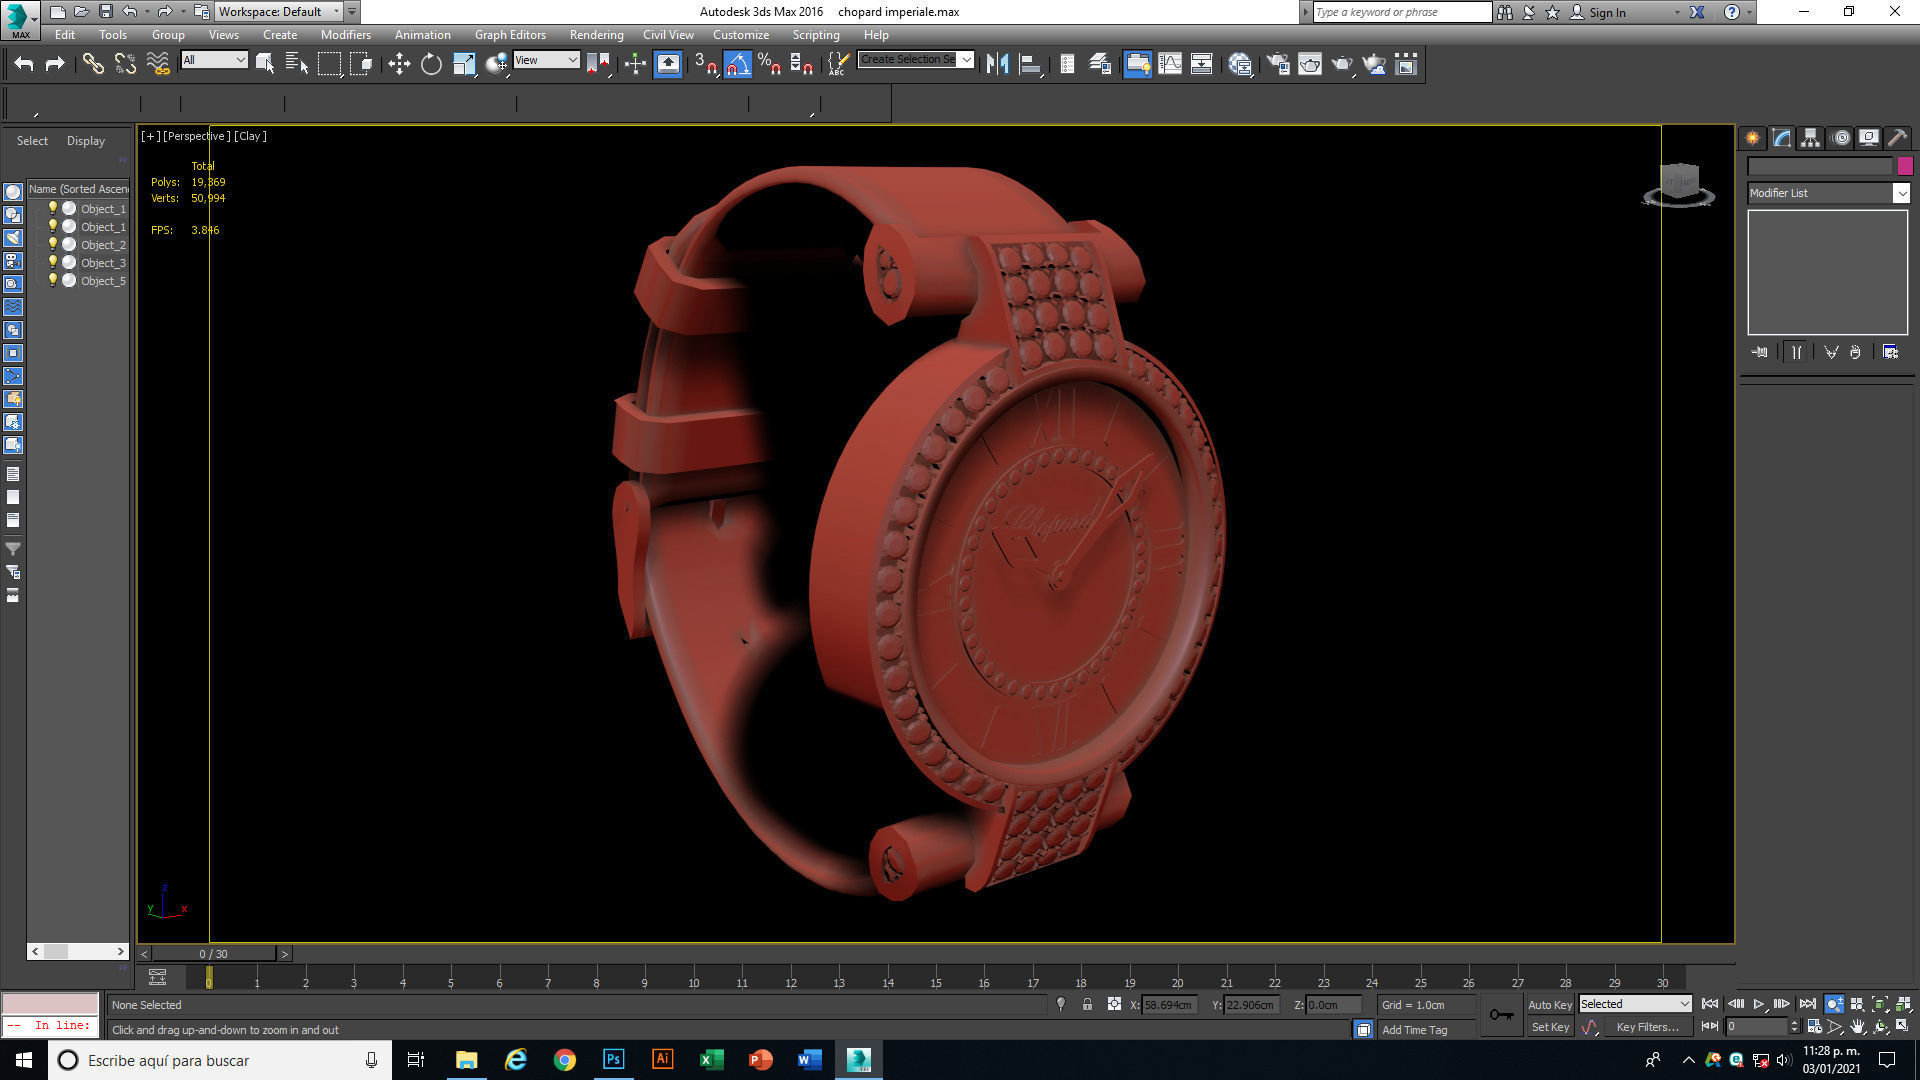Toggle the Selection Lock padlock
The width and height of the screenshot is (1920, 1080).
pos(1087,1004)
